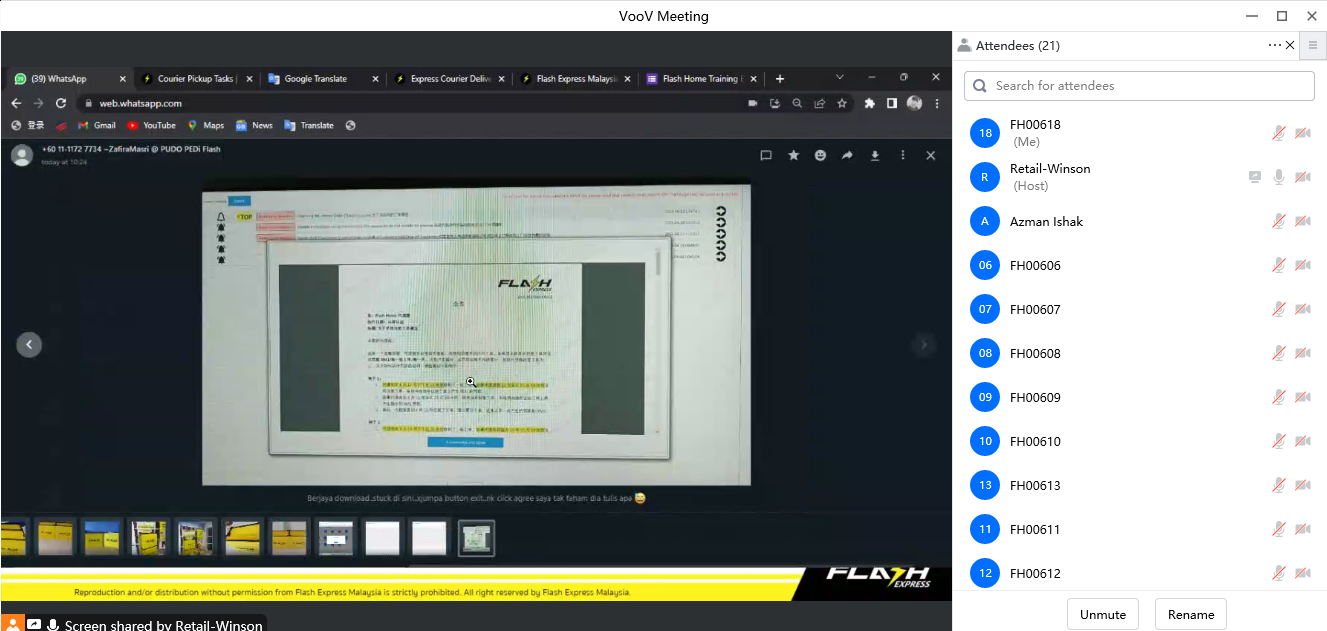Click the Search for attendees field

click(1139, 86)
